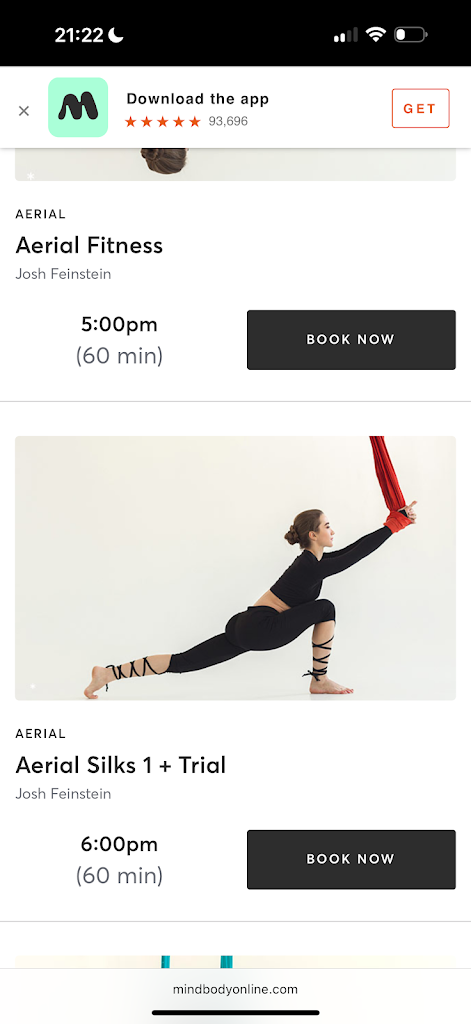Tap the mindbodyonline.com address bar
Image resolution: width=471 pixels, height=1024 pixels.
click(x=235, y=989)
